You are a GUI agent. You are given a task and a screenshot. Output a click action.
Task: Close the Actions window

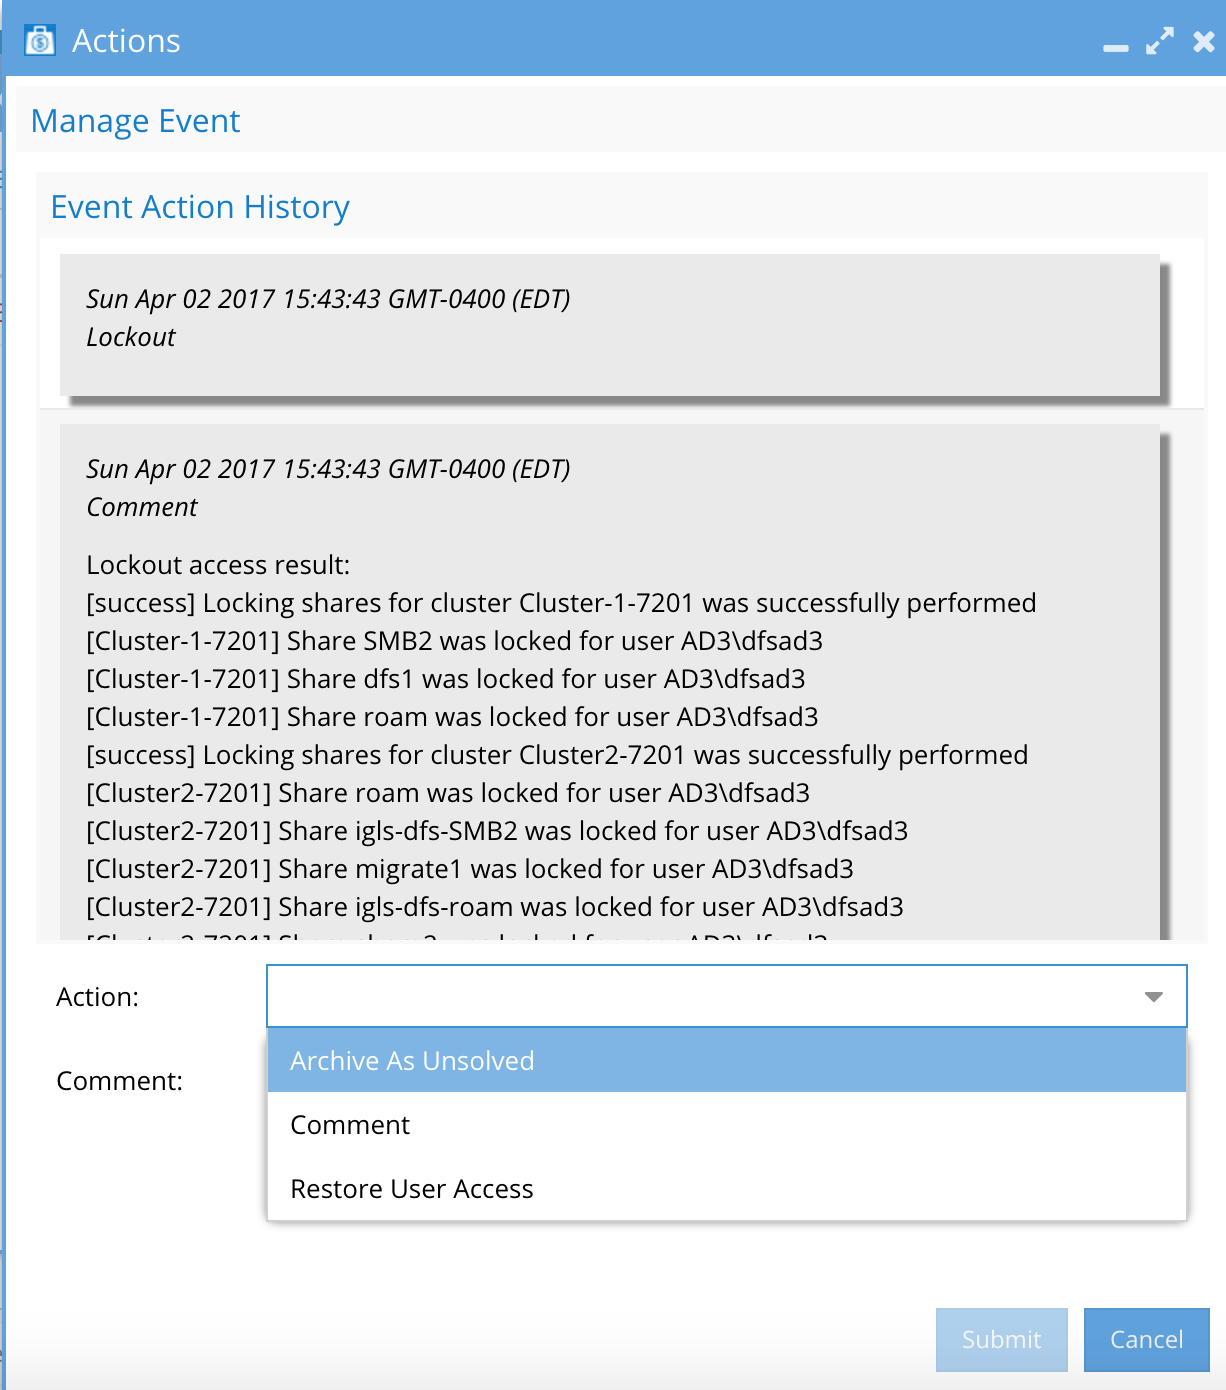click(x=1204, y=41)
